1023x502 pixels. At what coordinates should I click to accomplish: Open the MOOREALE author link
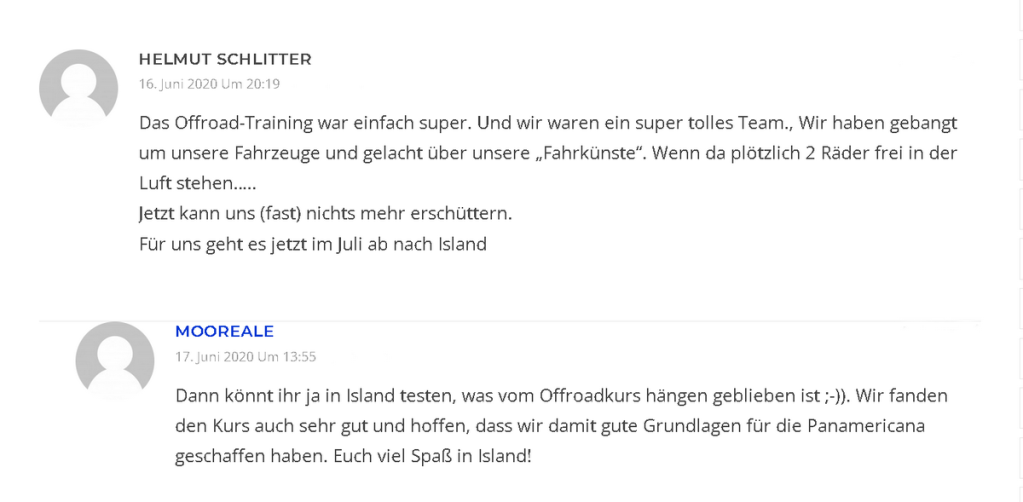pyautogui.click(x=224, y=331)
